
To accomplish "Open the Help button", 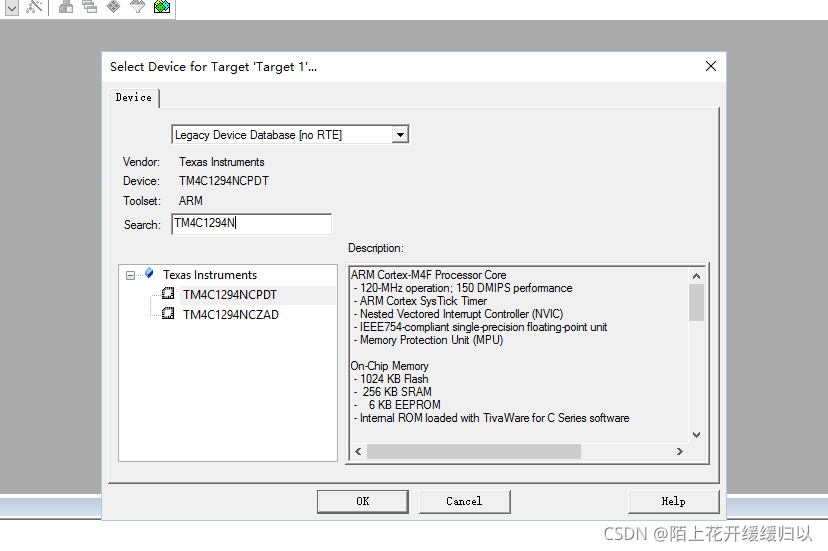I will point(673,501).
